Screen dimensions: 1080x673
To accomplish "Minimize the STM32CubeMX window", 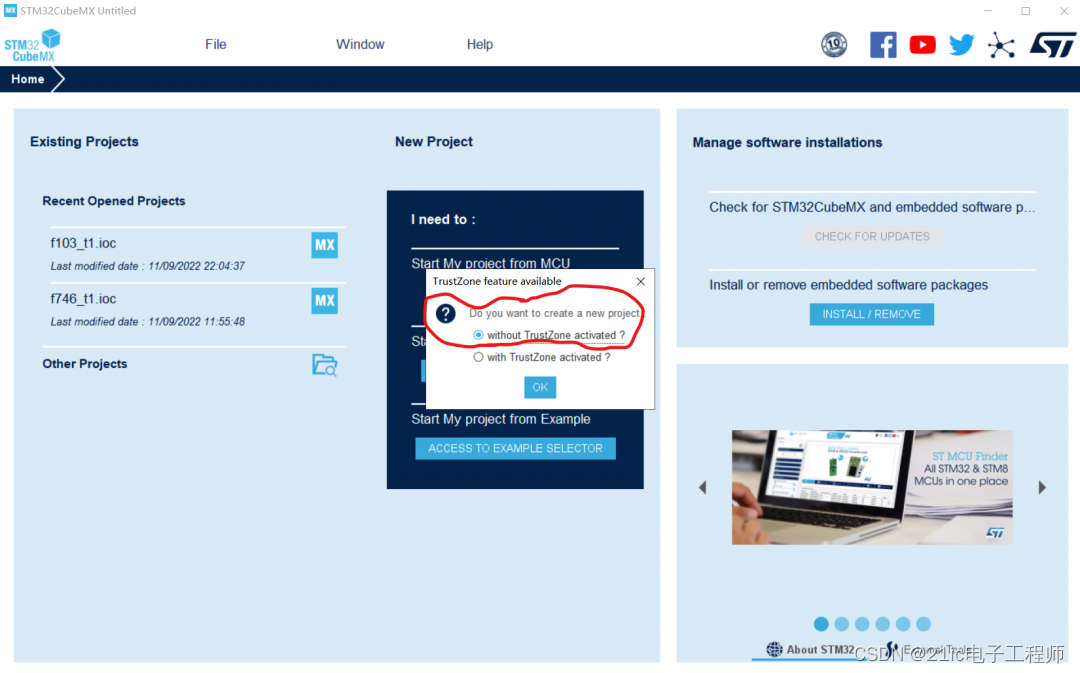I will (987, 11).
